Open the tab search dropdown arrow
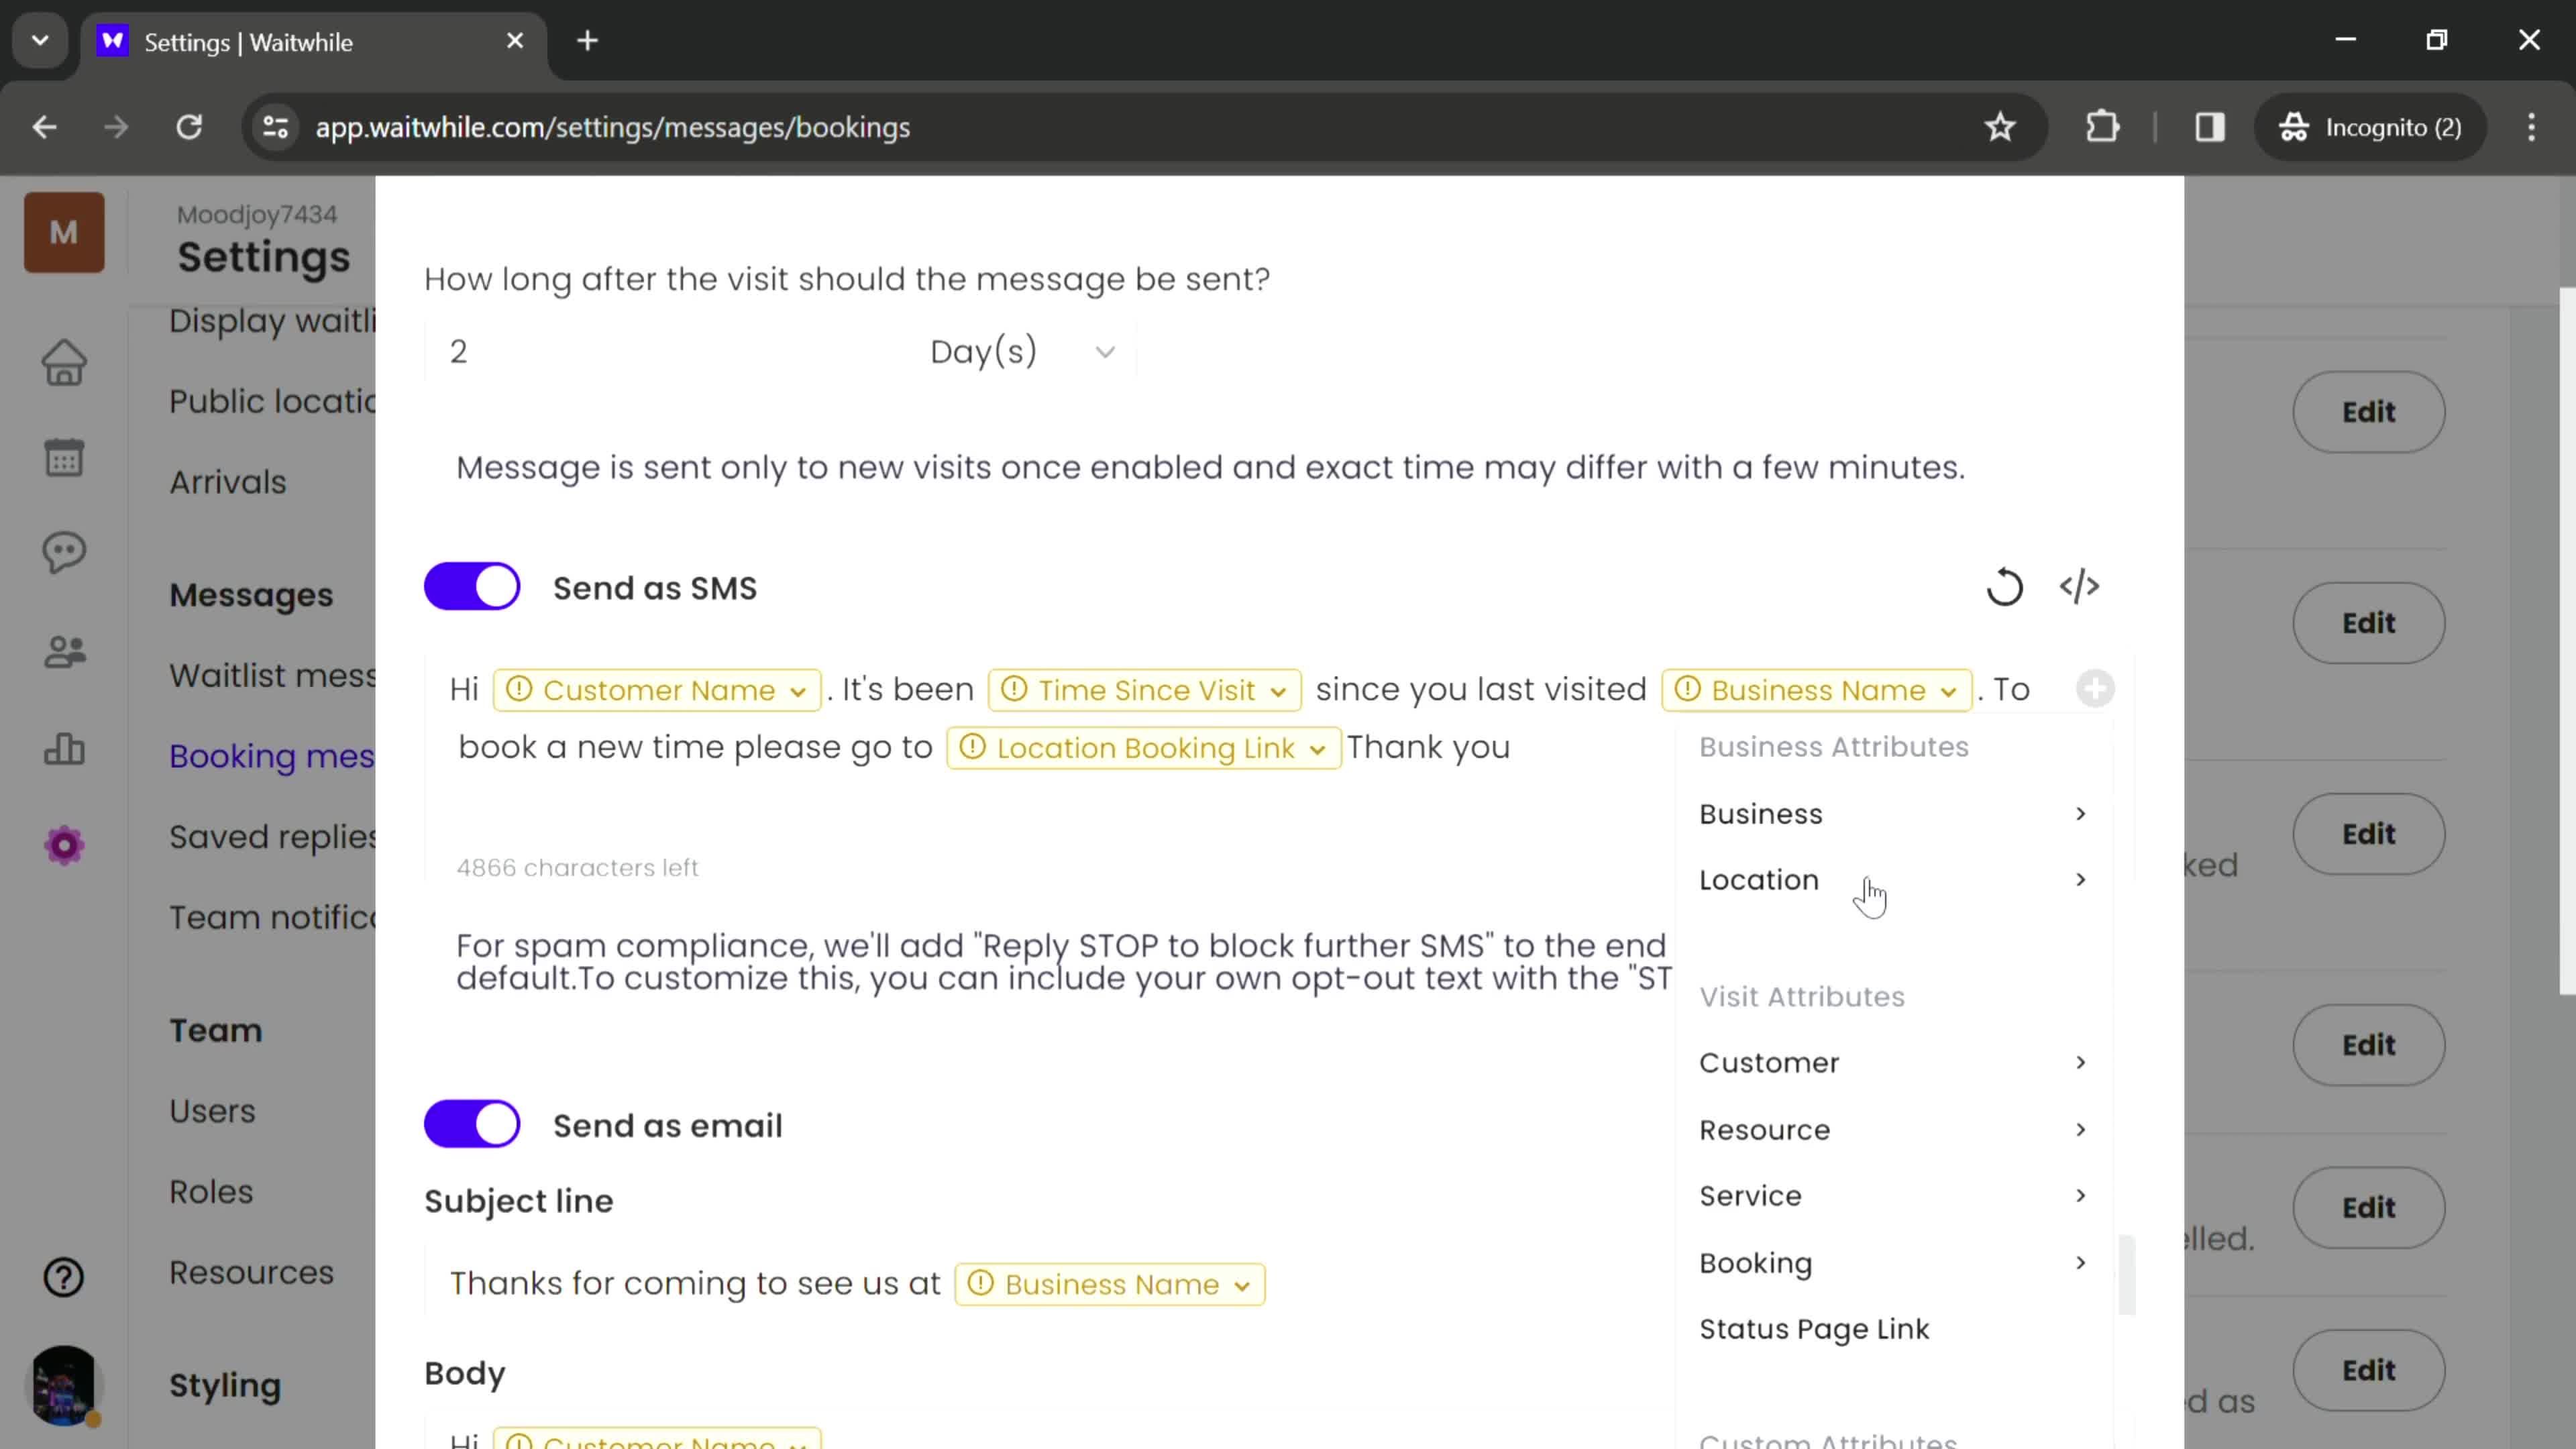2576x1449 pixels. 40,41
